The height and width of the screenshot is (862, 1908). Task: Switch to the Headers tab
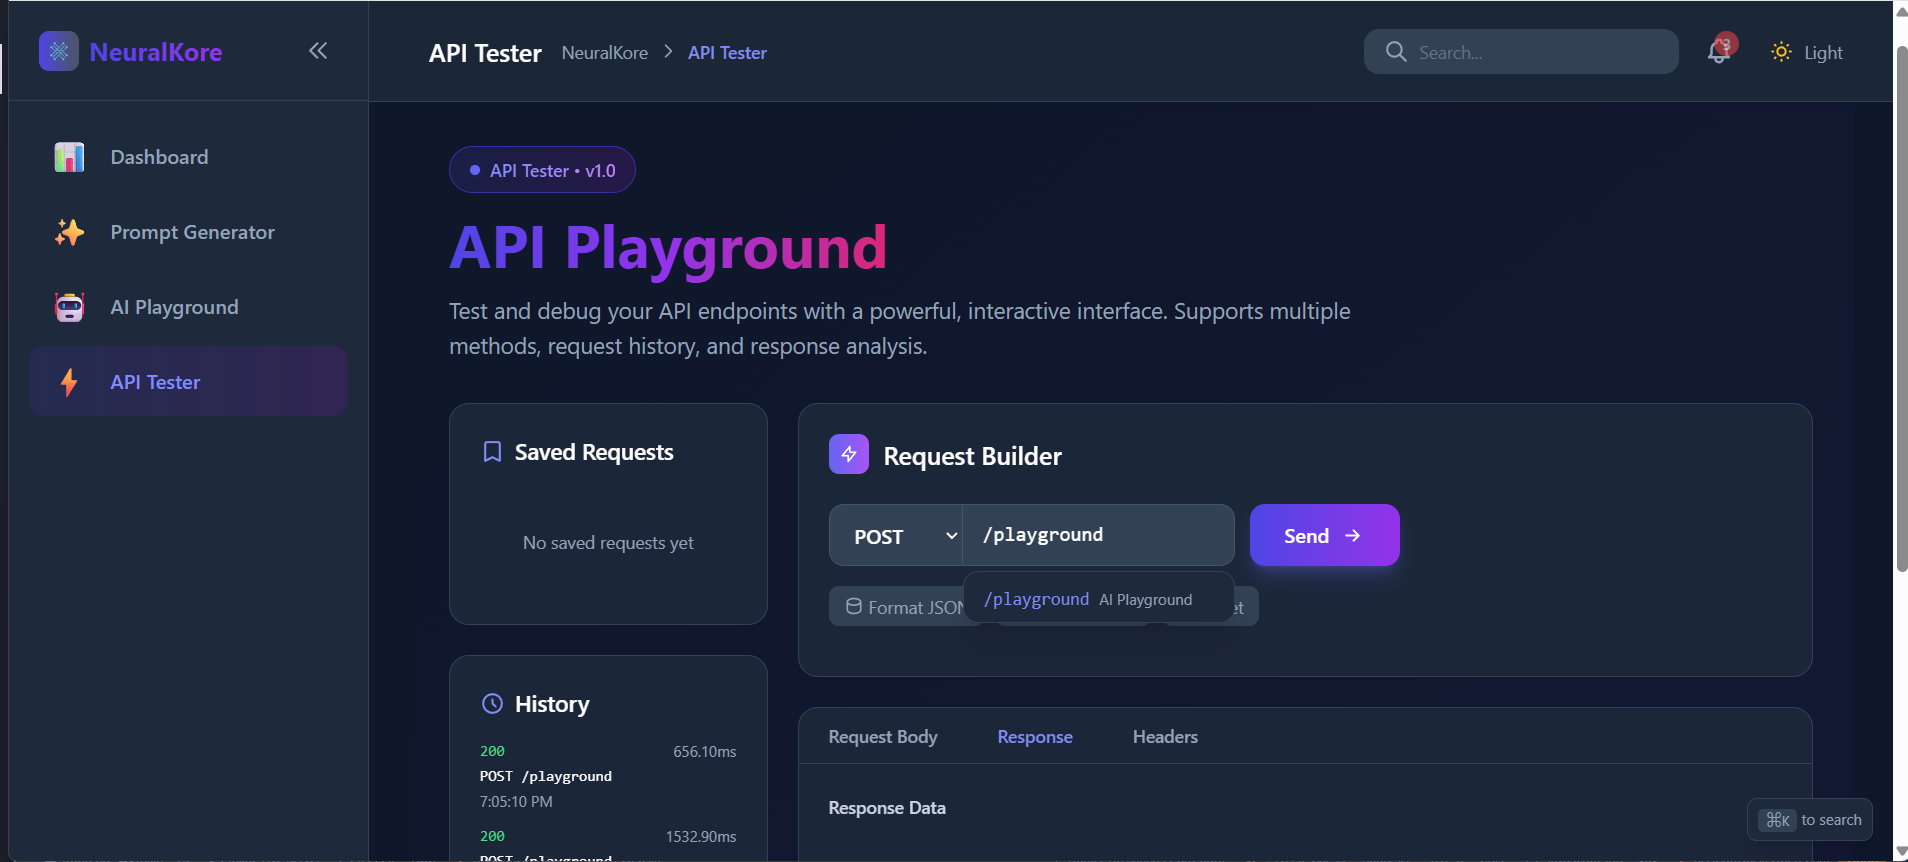tap(1165, 737)
